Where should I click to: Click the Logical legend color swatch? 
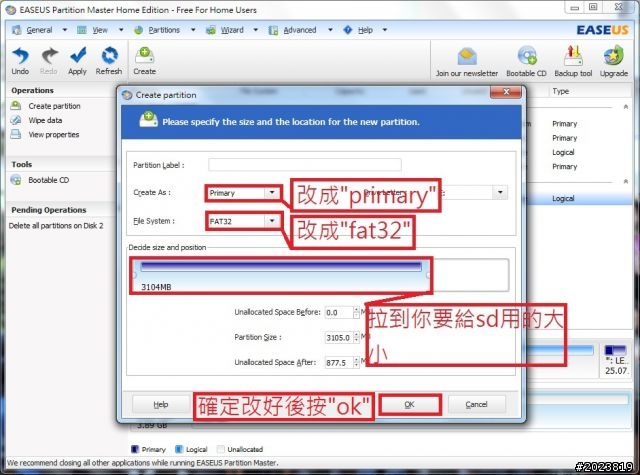(178, 449)
